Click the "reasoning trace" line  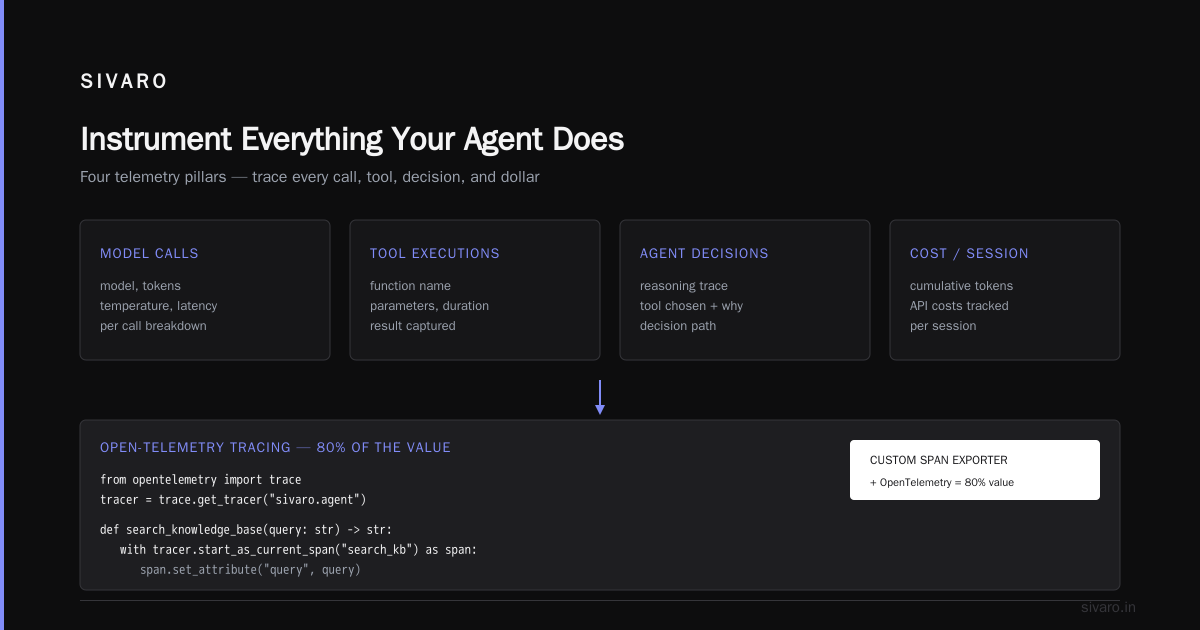(x=684, y=286)
